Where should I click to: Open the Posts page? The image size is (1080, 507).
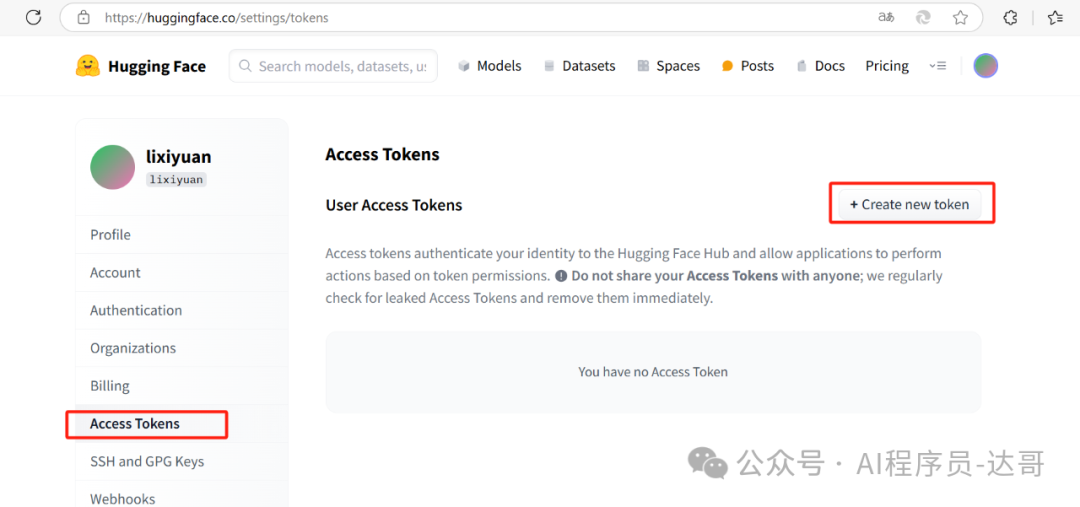click(748, 66)
